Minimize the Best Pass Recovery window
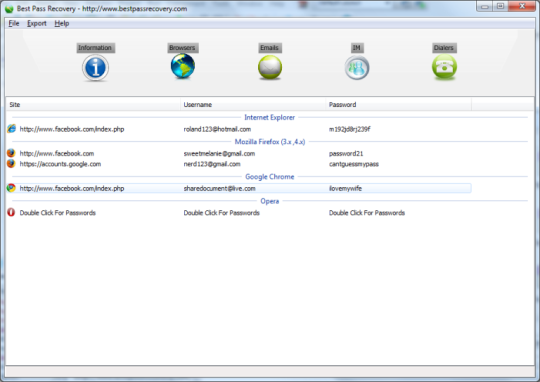 click(485, 6)
